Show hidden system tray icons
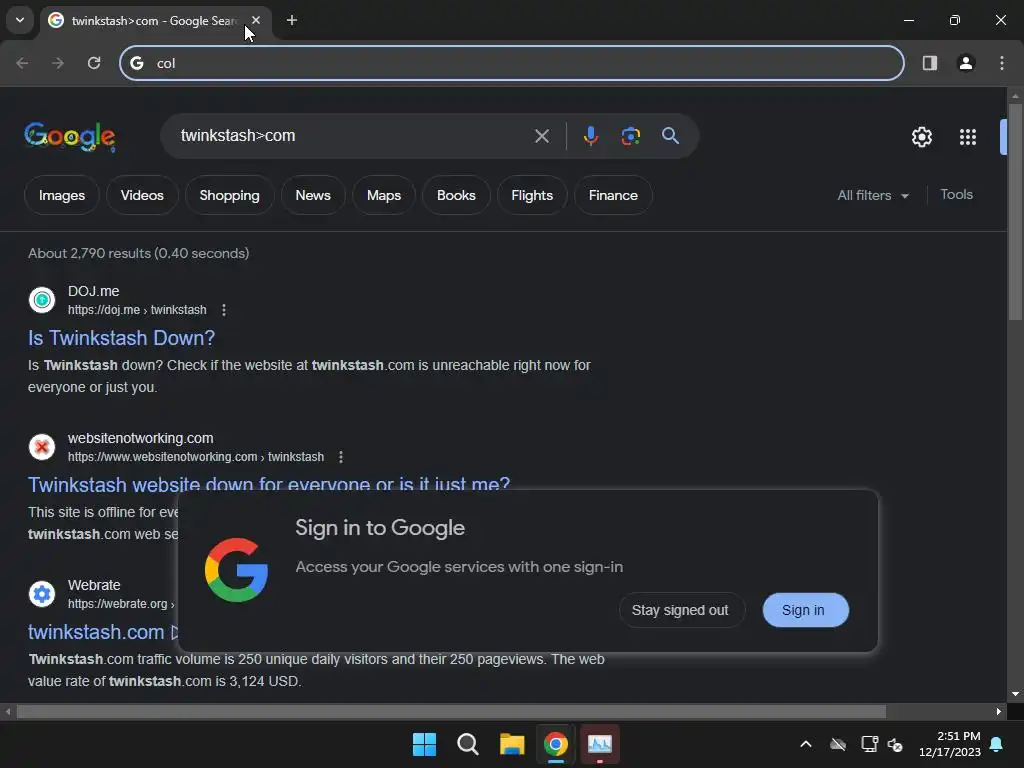Viewport: 1024px width, 768px height. [806, 744]
